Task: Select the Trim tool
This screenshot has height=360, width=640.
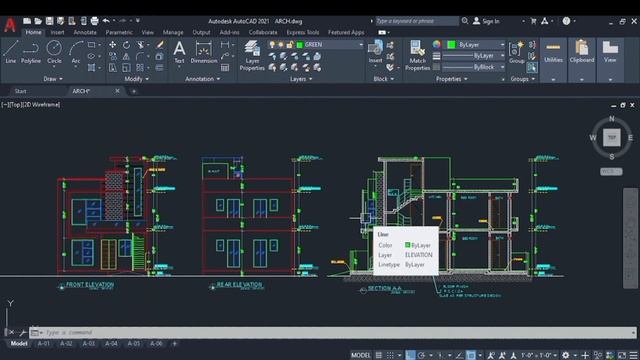Action: (140, 44)
